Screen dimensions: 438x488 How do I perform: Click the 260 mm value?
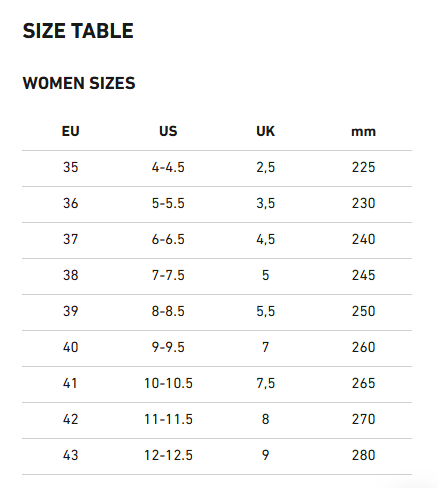point(364,347)
